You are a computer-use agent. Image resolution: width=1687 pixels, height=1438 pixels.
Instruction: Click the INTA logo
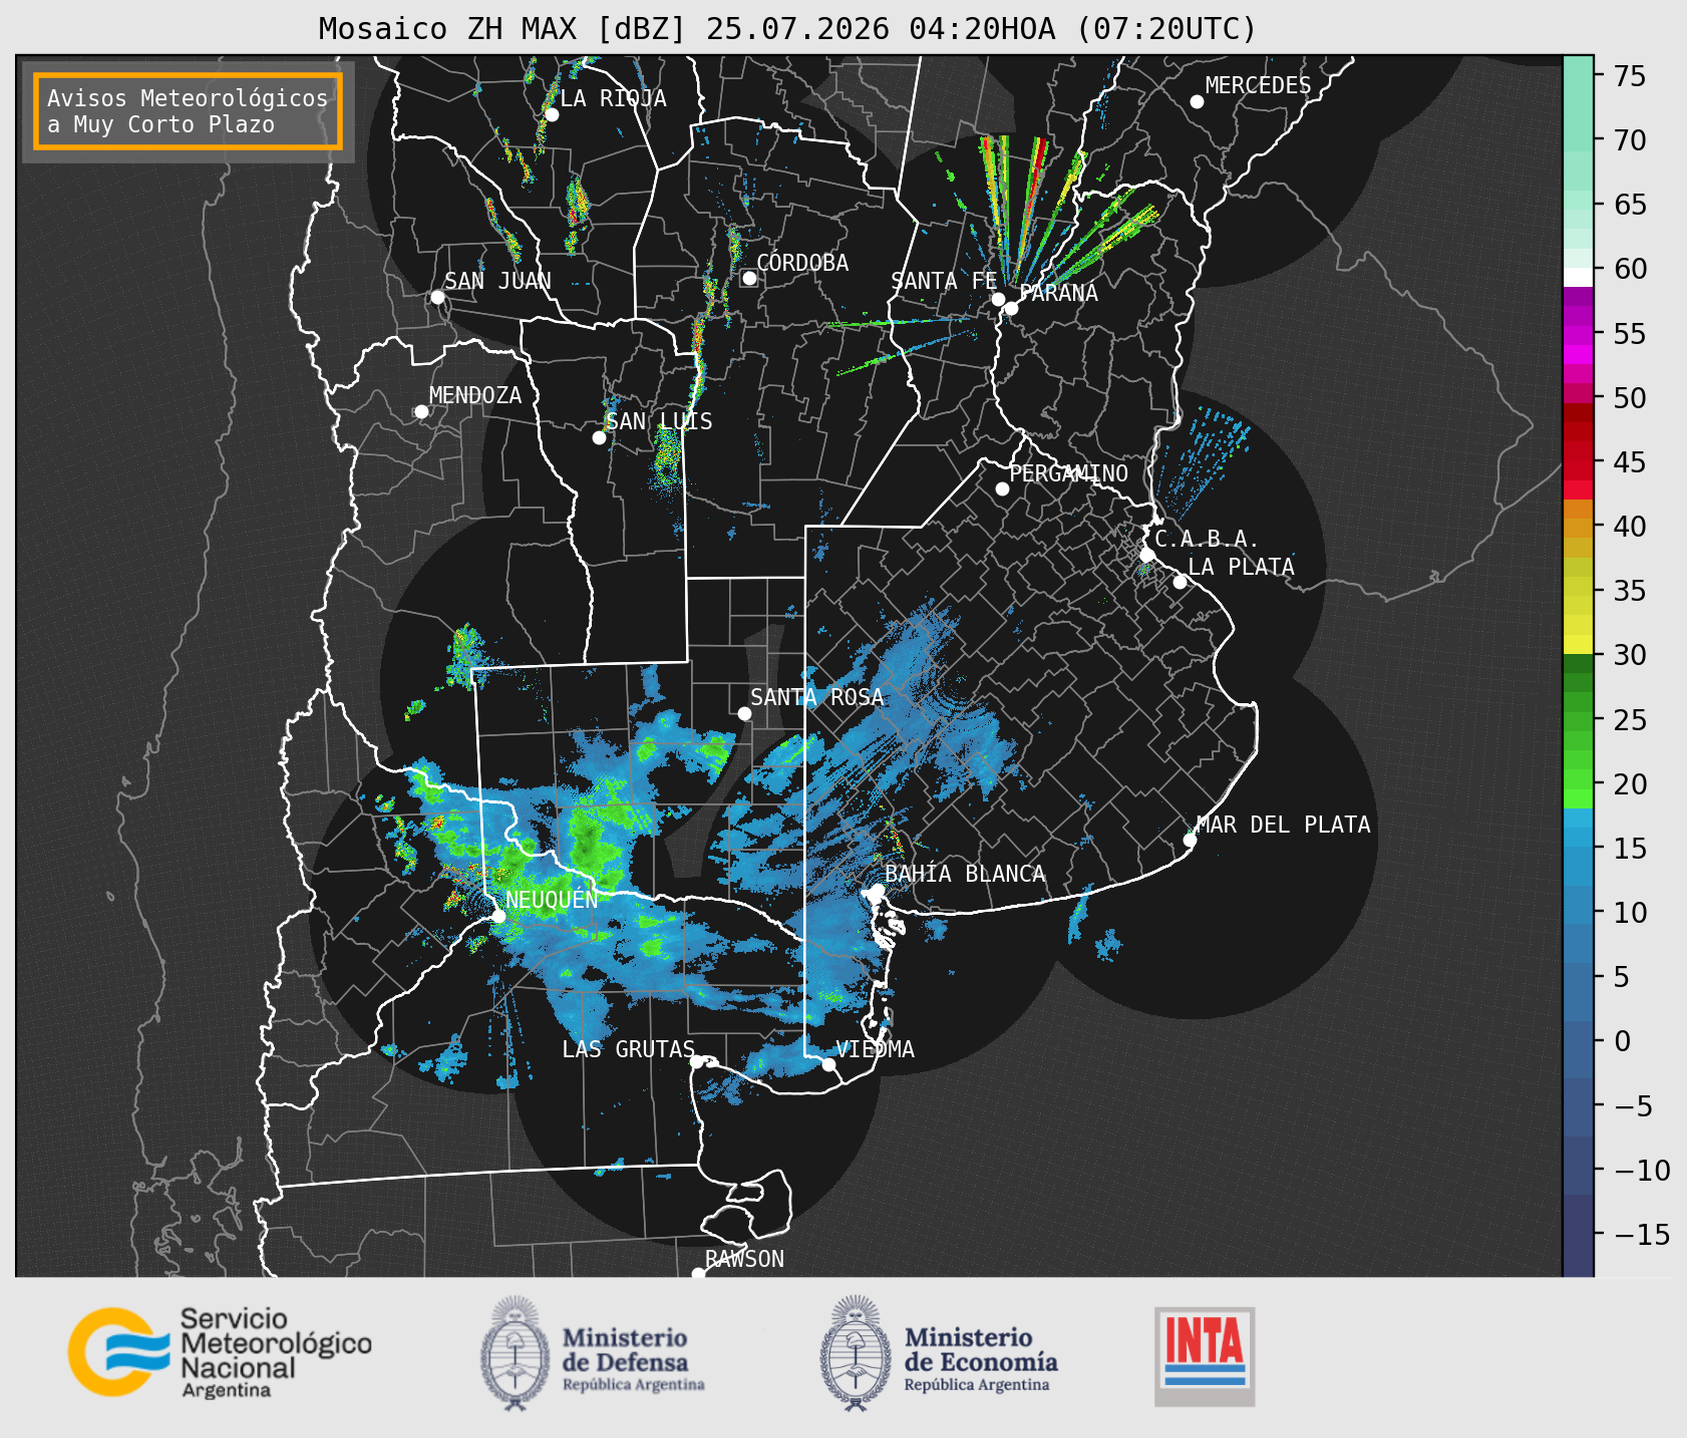tap(1204, 1356)
